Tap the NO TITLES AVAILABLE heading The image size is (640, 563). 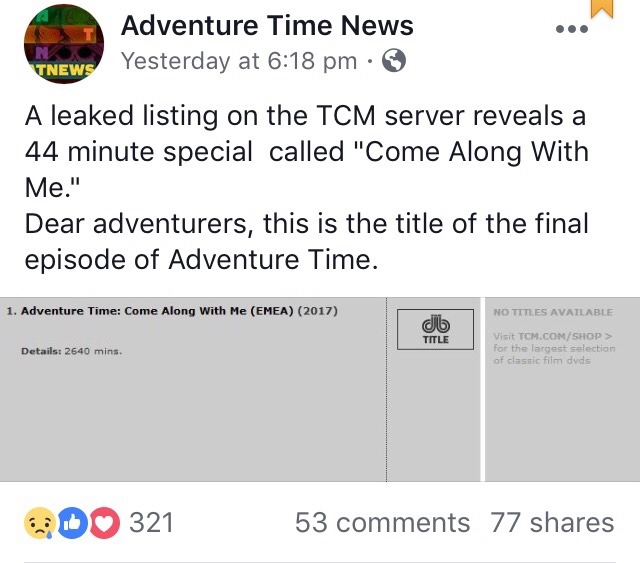click(553, 312)
